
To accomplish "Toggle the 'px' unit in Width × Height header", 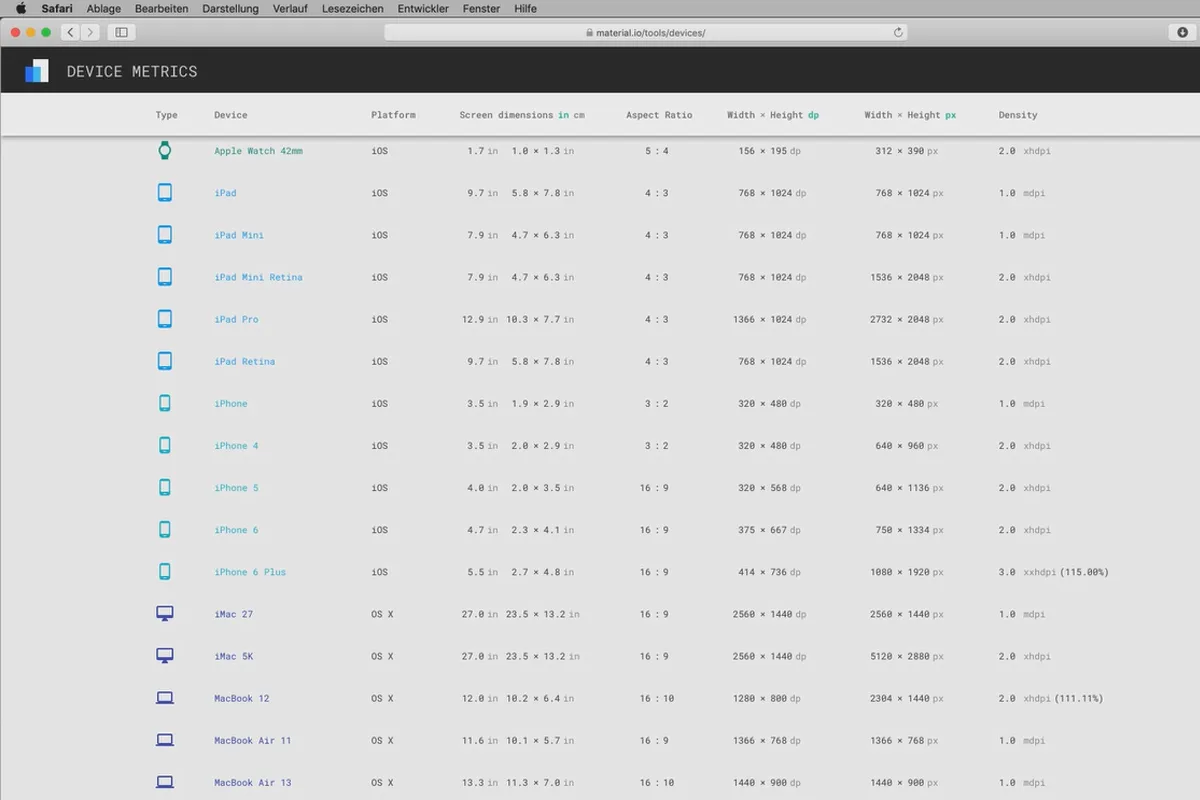I will pos(950,115).
